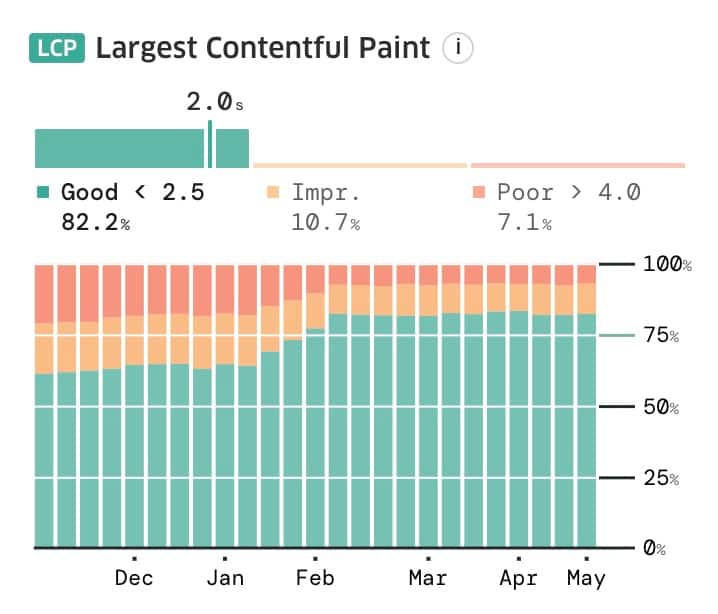
Task: Click the Apr label on time axis
Action: coord(518,578)
